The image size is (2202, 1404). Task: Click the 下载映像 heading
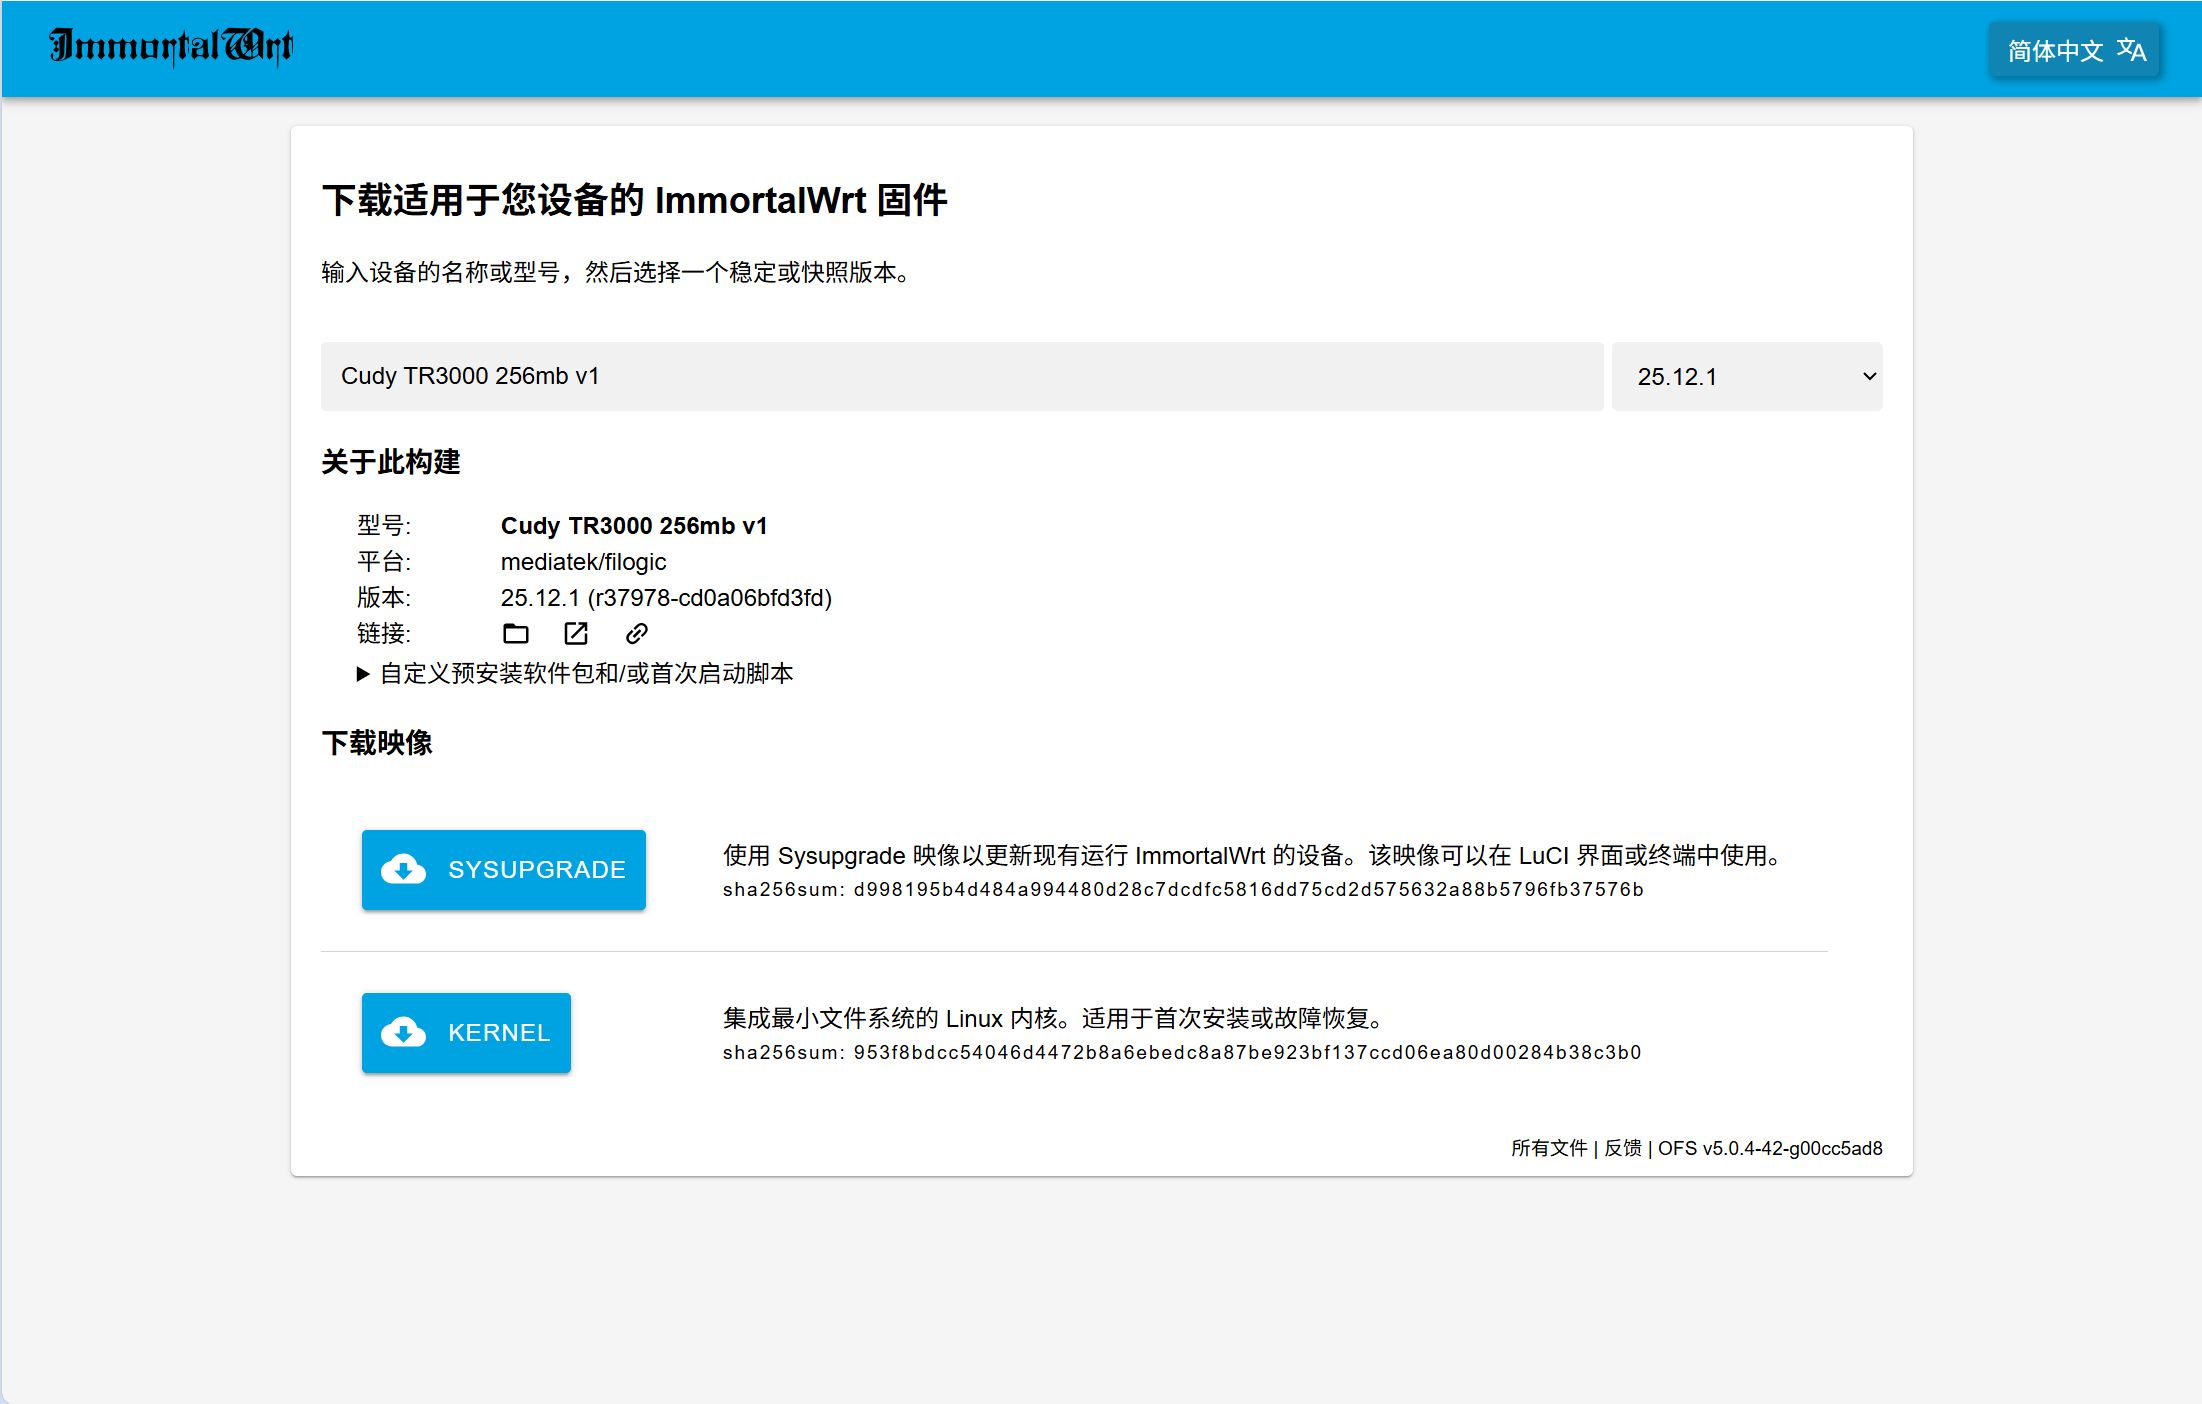(377, 743)
